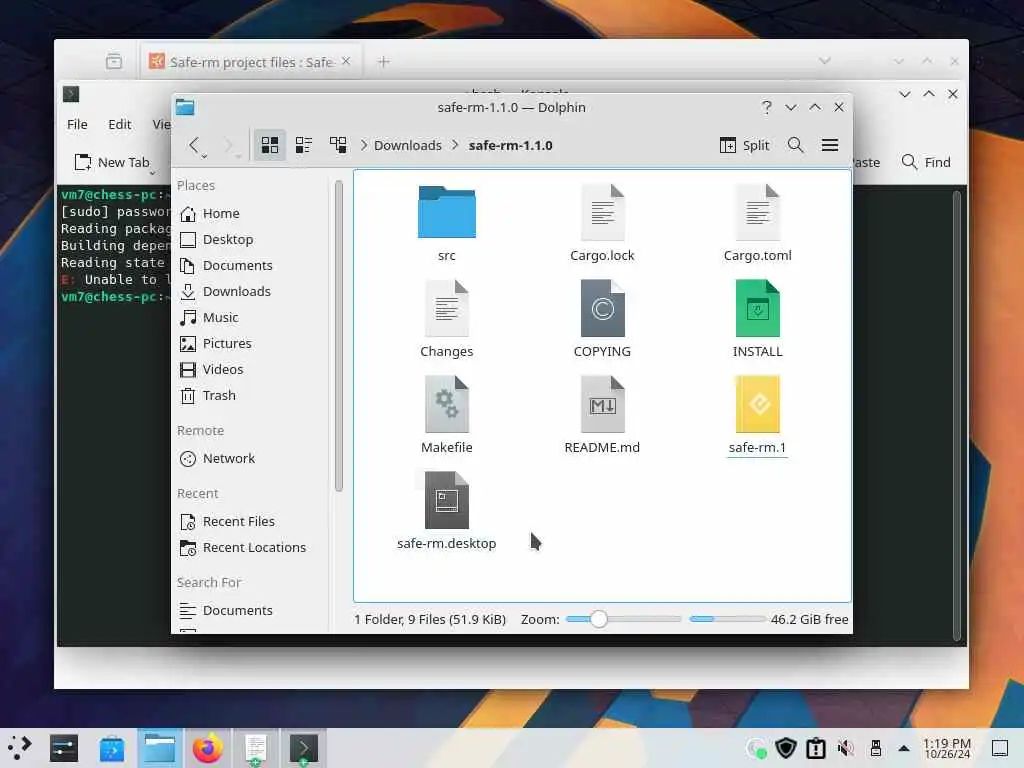Go forward in Dolphin
Image resolution: width=1024 pixels, height=768 pixels.
coord(229,145)
